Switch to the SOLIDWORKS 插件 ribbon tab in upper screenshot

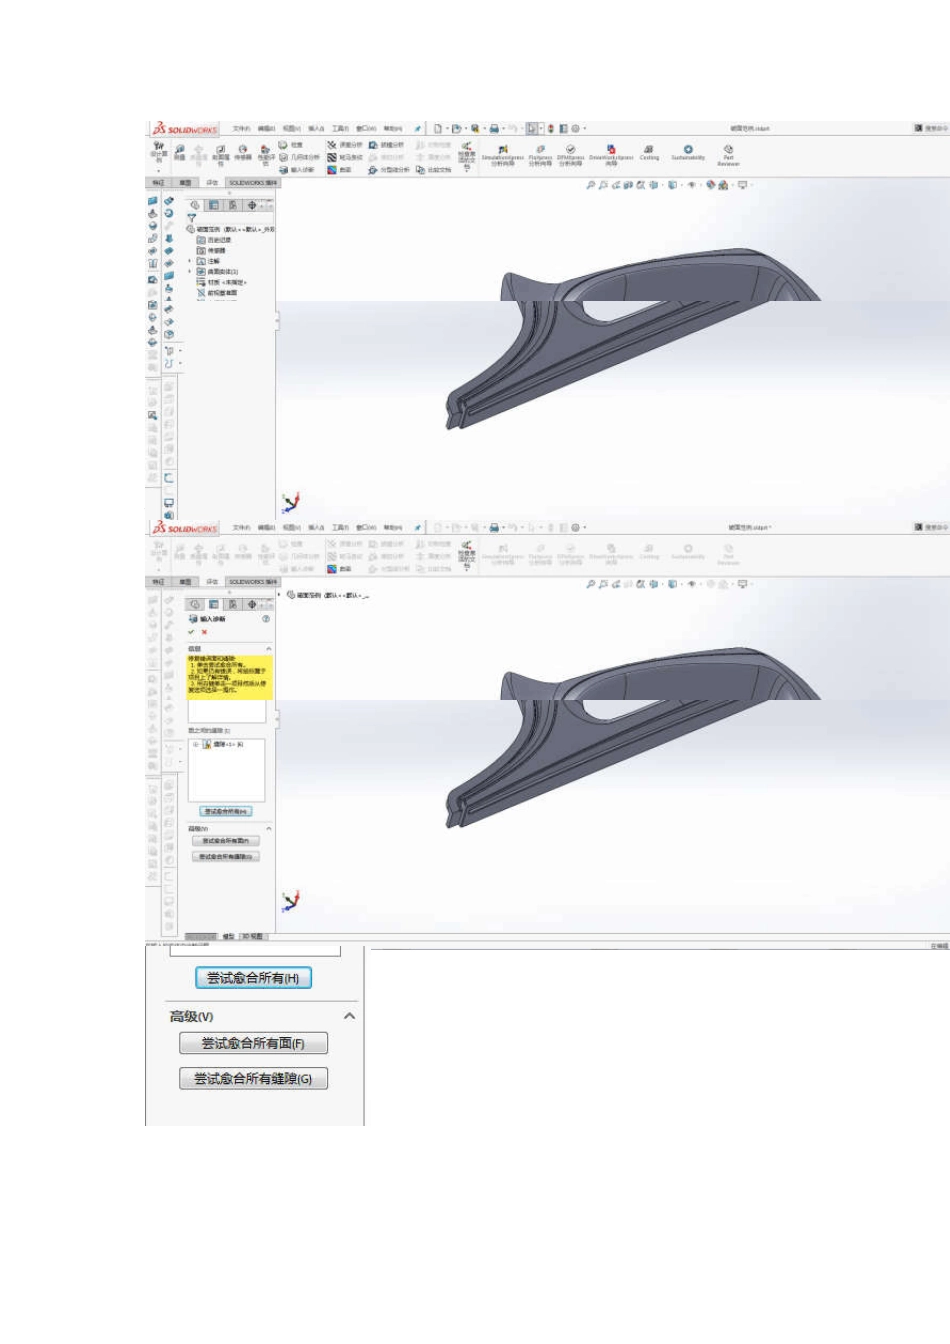pos(253,183)
